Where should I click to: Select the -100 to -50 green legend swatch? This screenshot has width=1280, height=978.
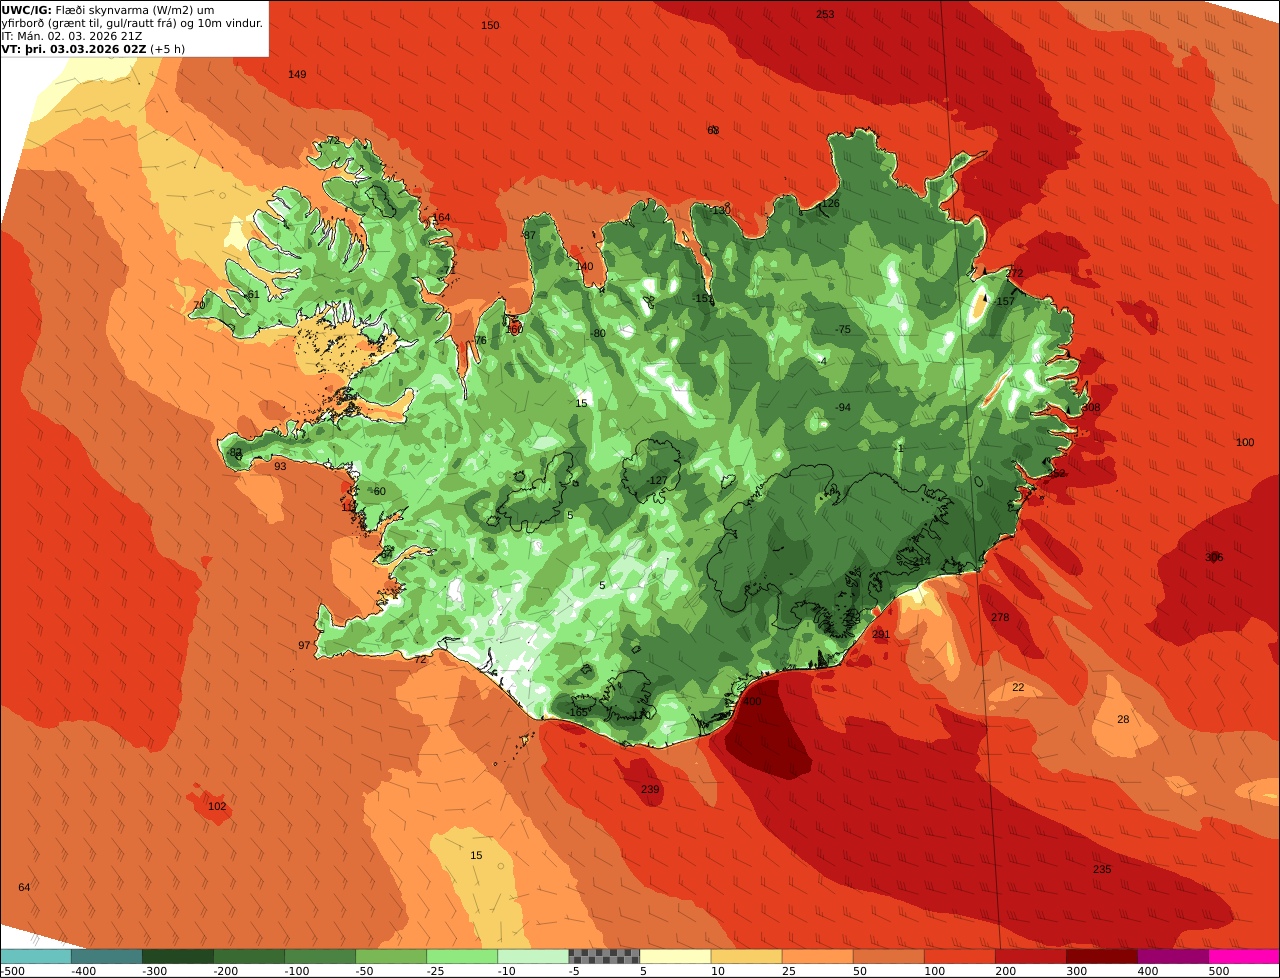(319, 956)
